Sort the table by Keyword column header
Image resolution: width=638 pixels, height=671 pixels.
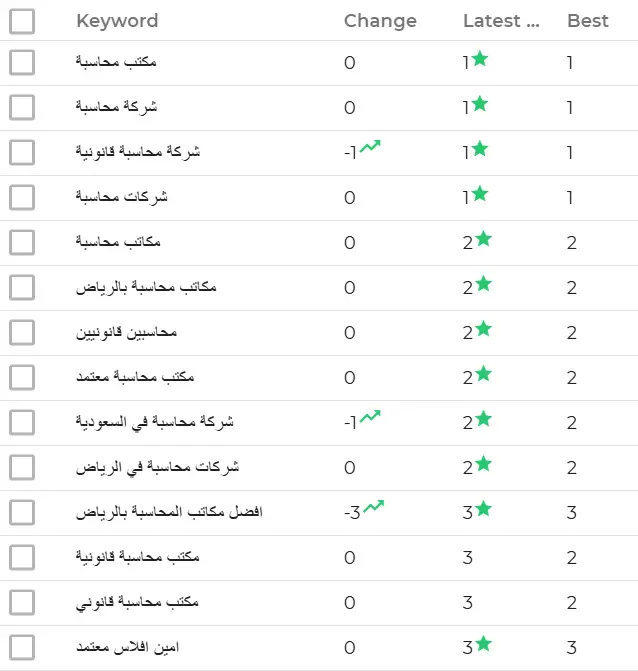point(117,21)
